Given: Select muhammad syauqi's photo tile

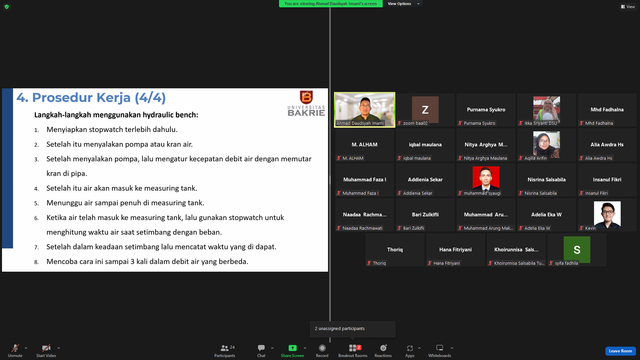Looking at the screenshot, I should (x=486, y=180).
